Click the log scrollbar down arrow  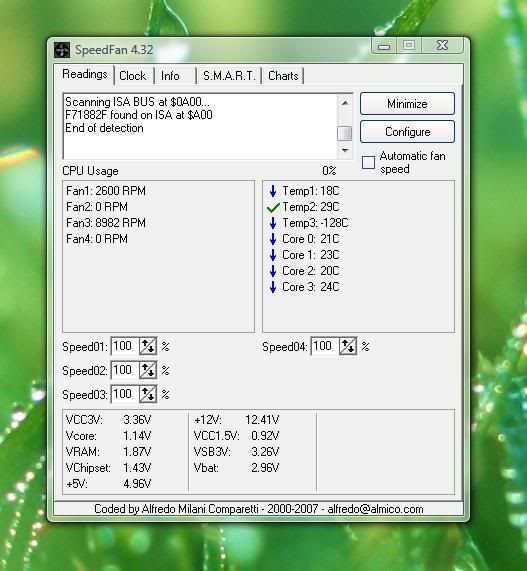[345, 150]
